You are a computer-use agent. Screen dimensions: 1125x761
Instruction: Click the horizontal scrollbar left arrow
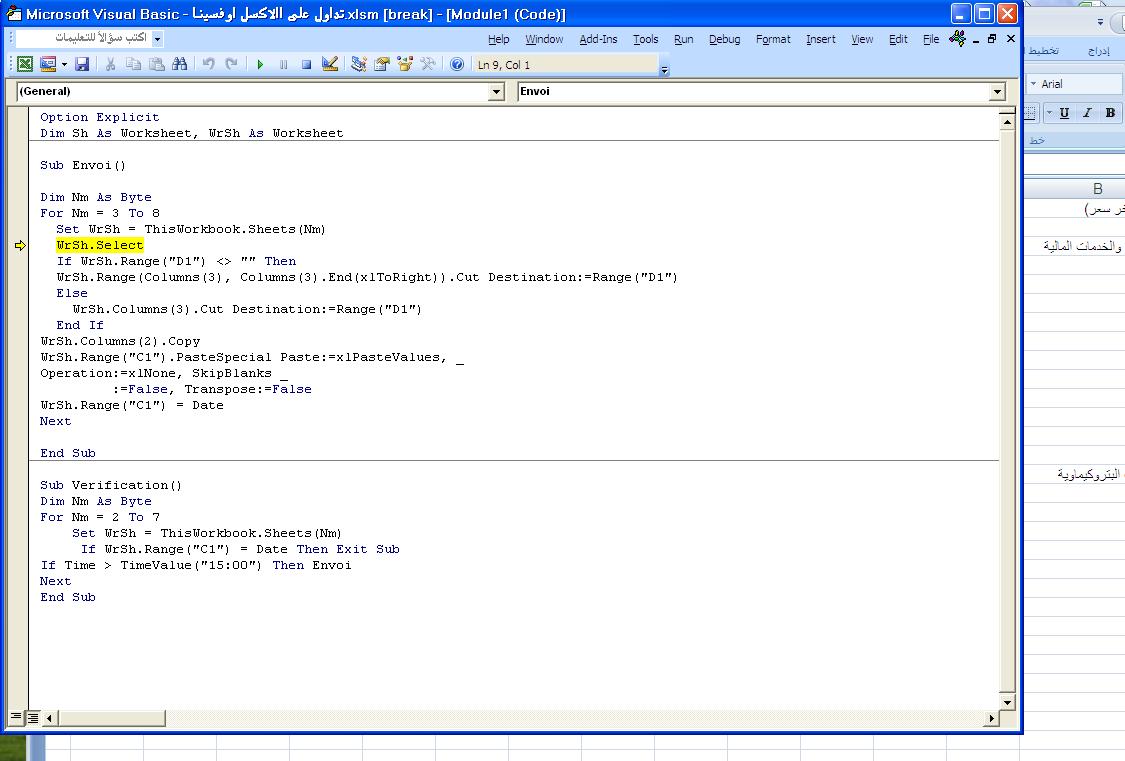(x=50, y=718)
